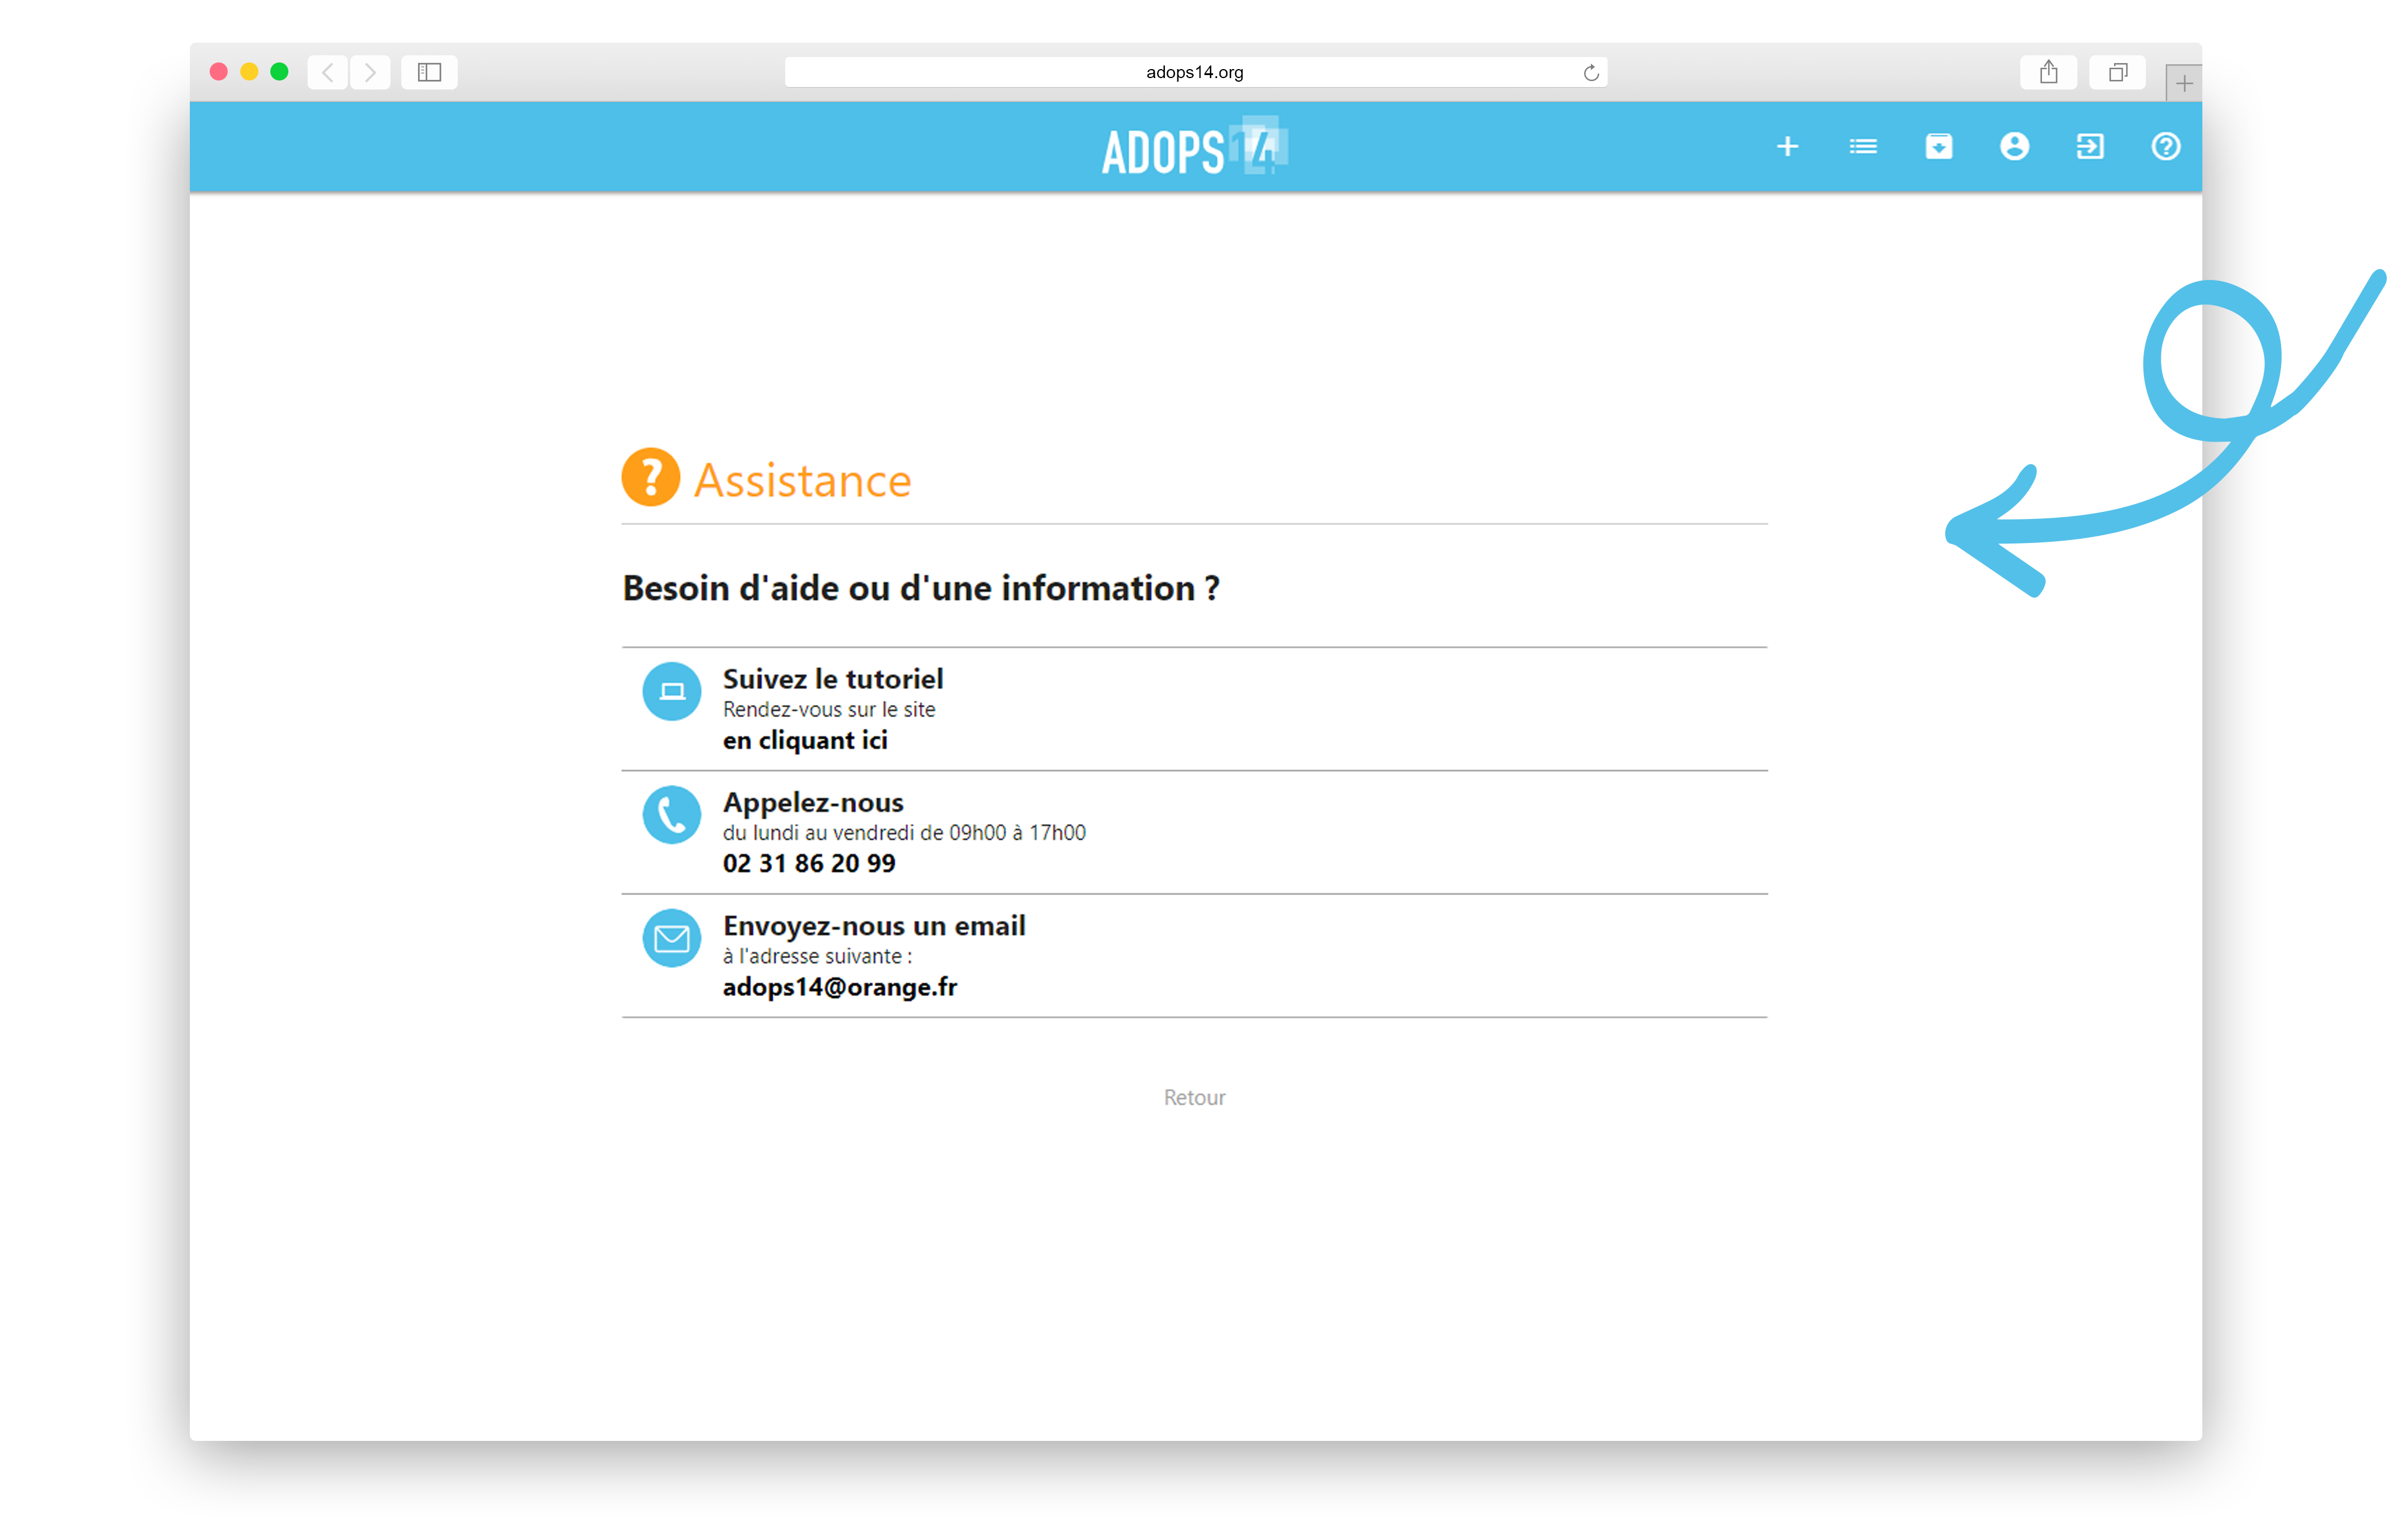
Task: Focus the adops14.org address bar
Action: pos(1196,72)
